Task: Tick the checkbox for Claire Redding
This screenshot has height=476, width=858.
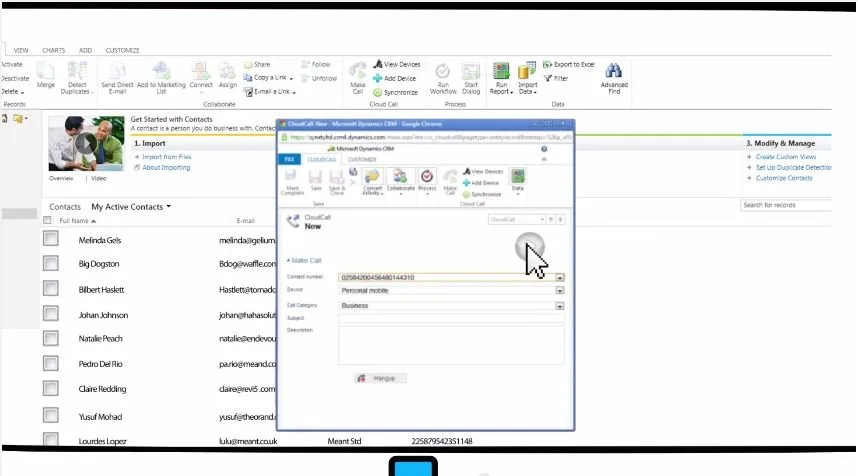Action: [51, 388]
